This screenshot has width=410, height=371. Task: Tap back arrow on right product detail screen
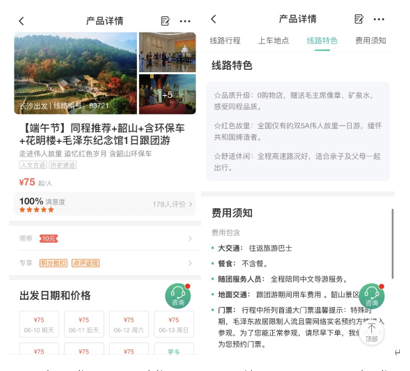pyautogui.click(x=214, y=19)
